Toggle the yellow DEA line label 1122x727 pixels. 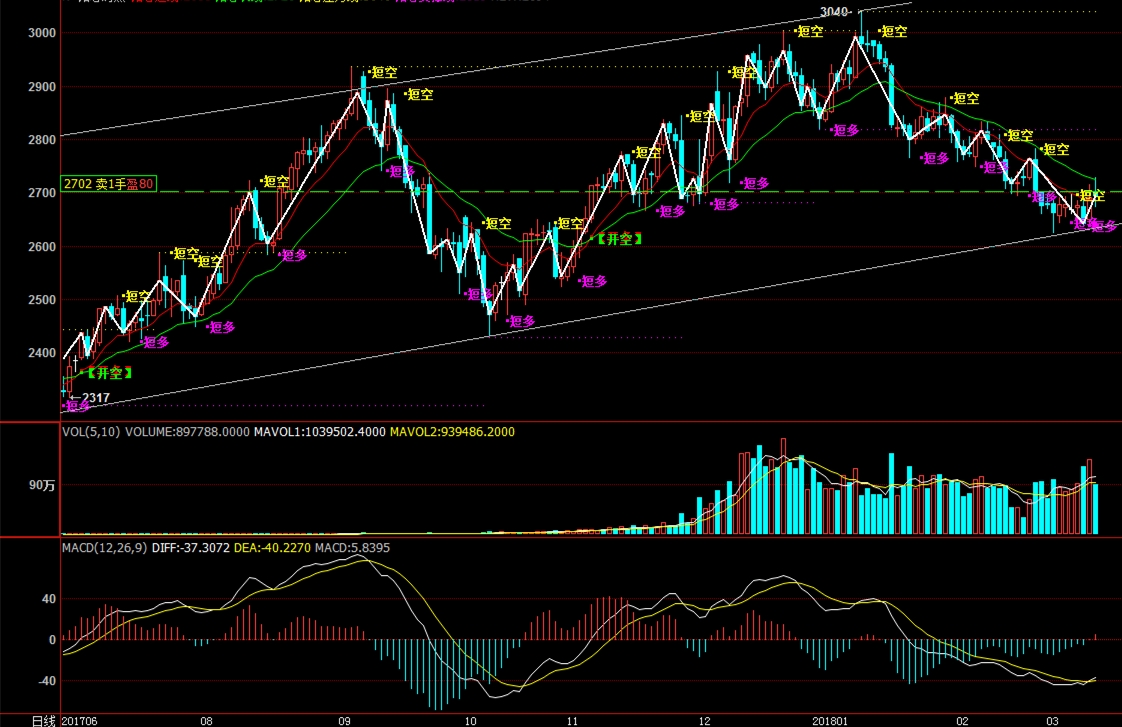pyautogui.click(x=269, y=549)
